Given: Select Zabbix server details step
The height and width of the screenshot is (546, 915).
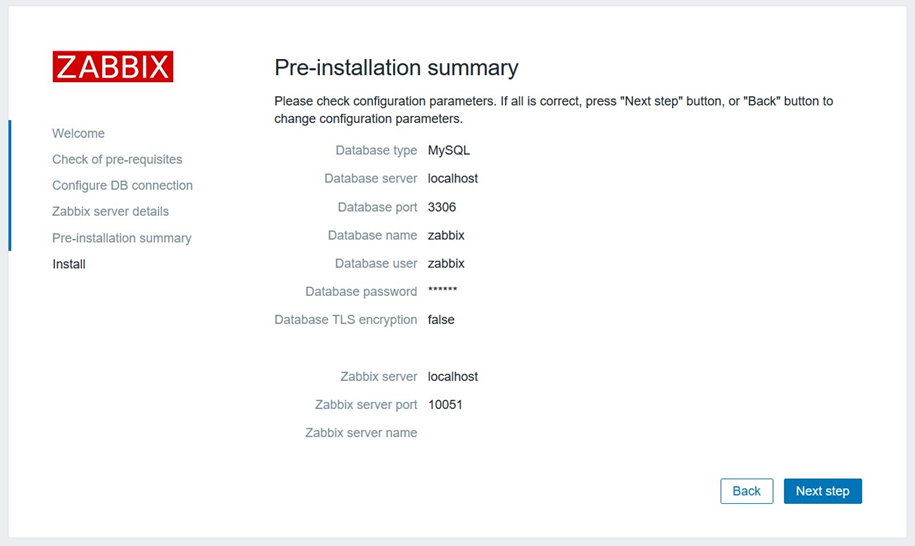Looking at the screenshot, I should pyautogui.click(x=110, y=211).
